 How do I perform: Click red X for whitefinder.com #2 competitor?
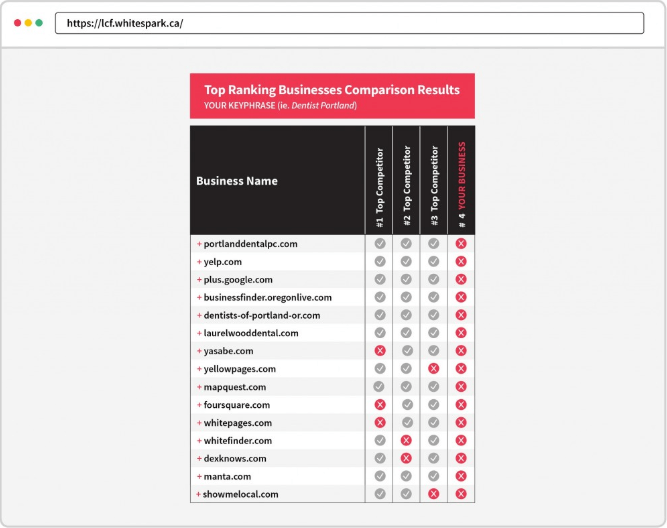pyautogui.click(x=406, y=441)
